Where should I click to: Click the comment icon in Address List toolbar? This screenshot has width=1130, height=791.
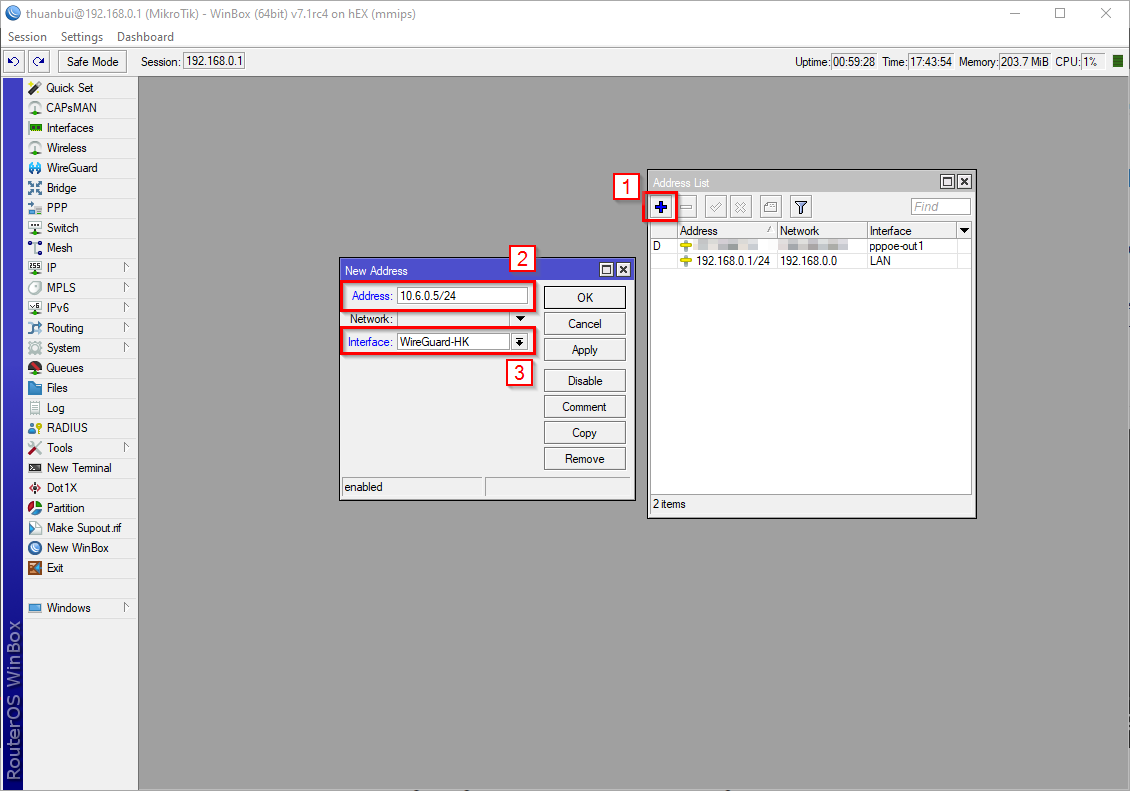[x=770, y=207]
